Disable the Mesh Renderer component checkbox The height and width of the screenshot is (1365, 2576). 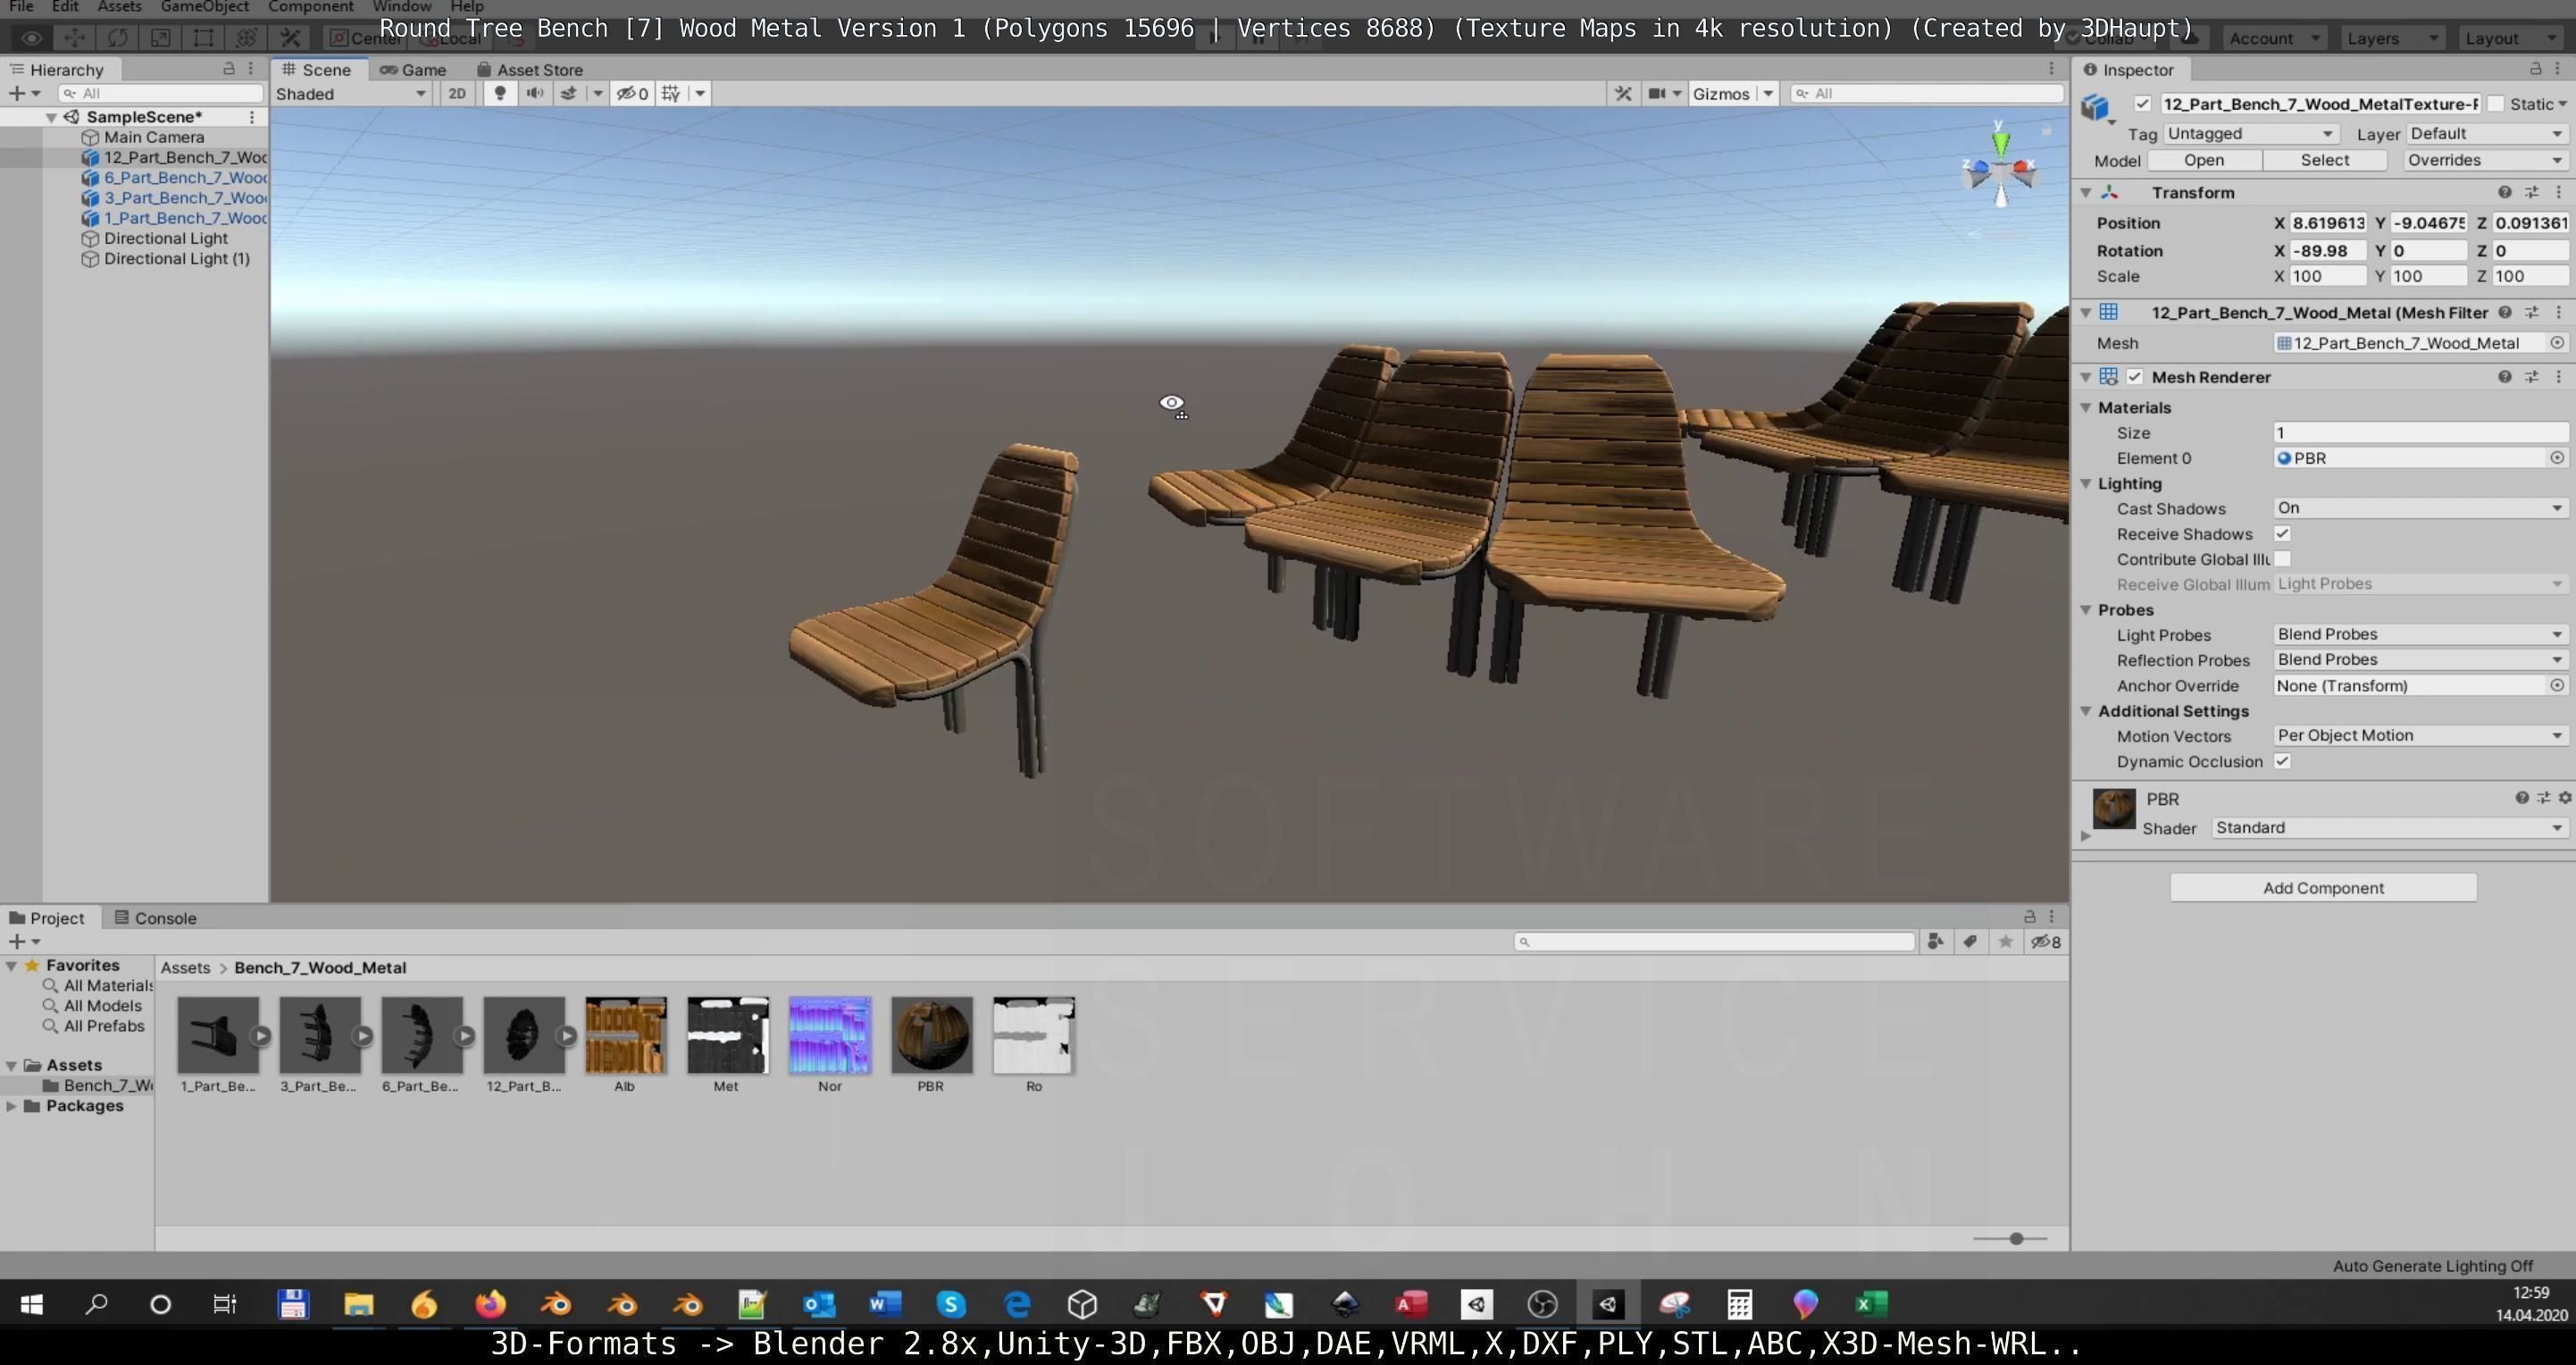(2135, 376)
